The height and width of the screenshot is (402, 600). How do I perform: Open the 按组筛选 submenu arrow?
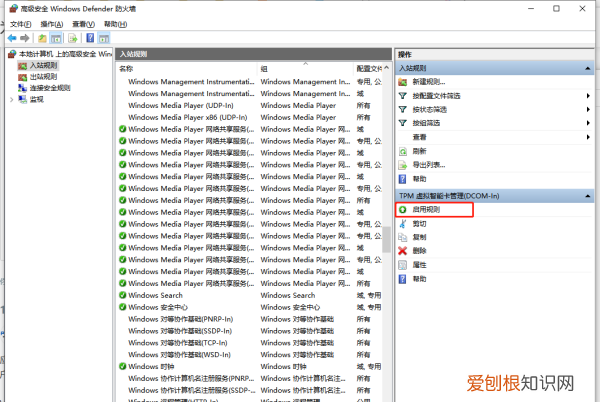(x=588, y=123)
